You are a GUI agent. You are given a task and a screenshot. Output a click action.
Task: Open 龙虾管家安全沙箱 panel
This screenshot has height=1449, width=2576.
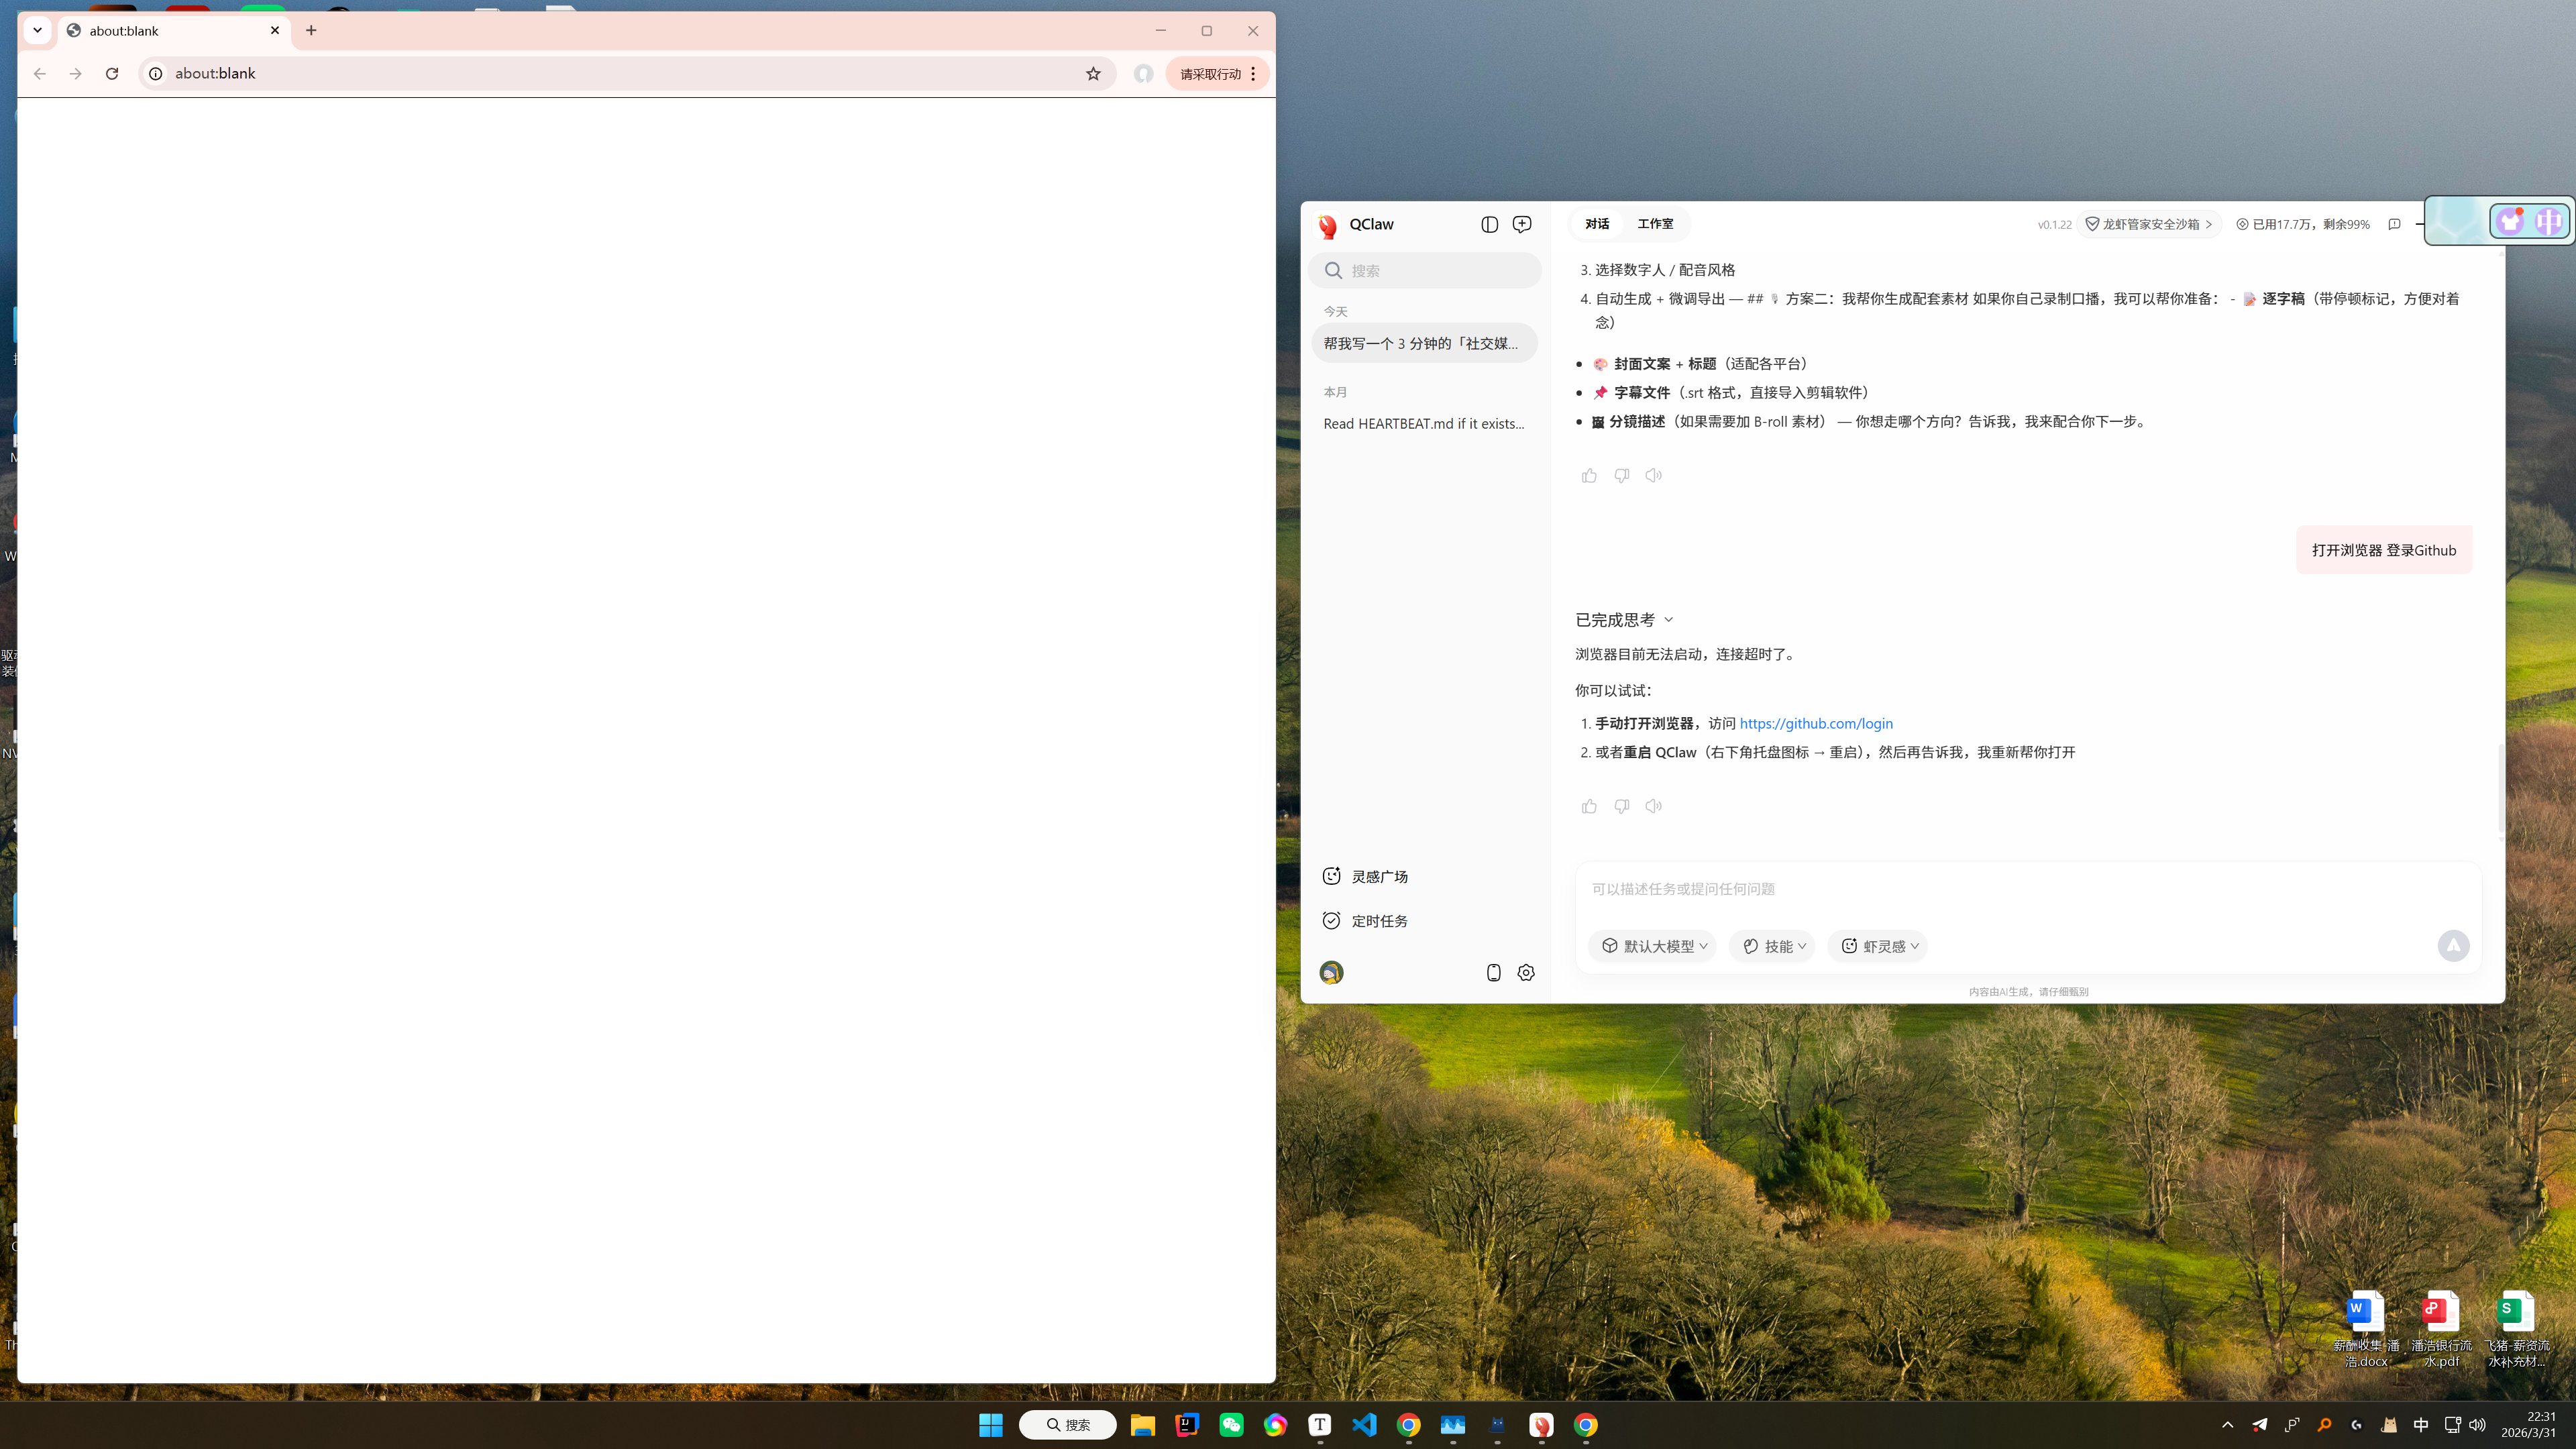click(2148, 224)
